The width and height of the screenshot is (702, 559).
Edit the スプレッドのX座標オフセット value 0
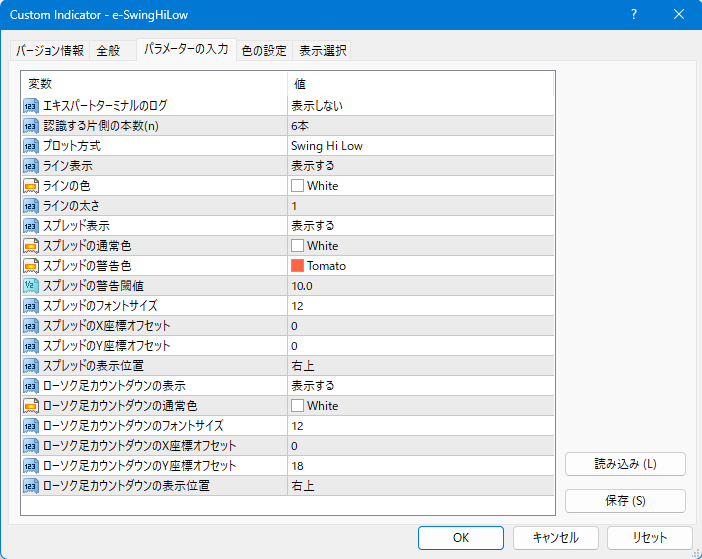[420, 326]
